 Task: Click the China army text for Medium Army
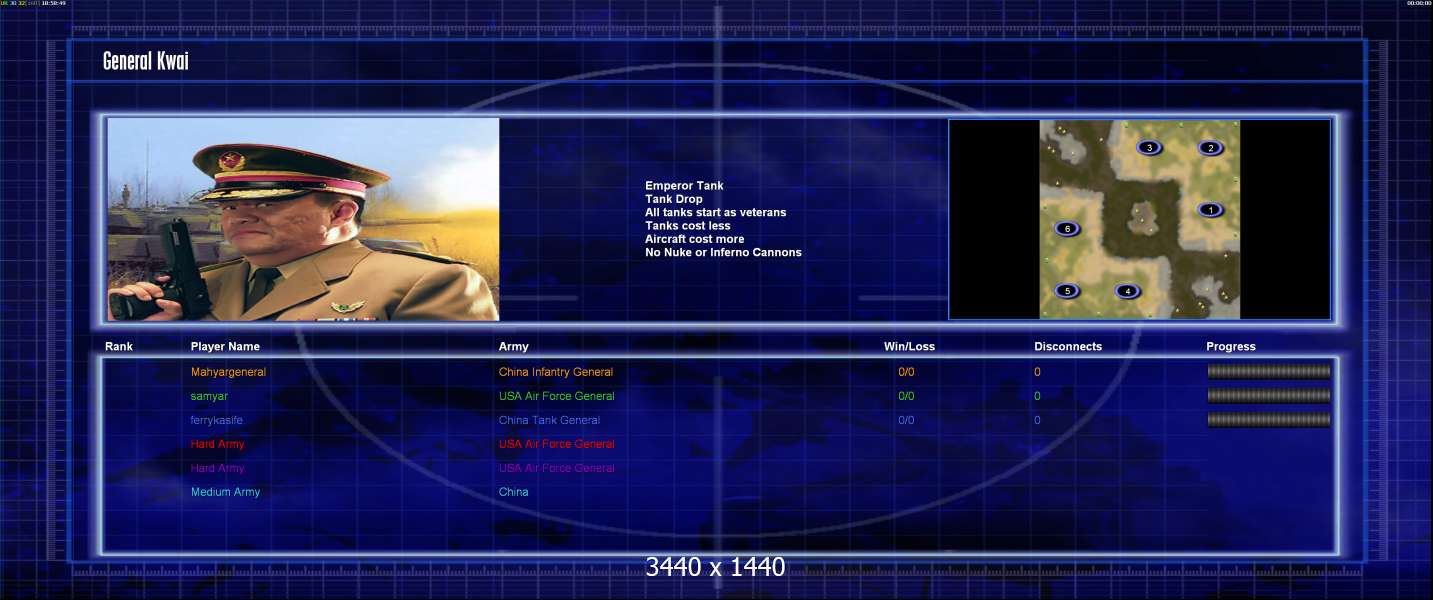(514, 492)
